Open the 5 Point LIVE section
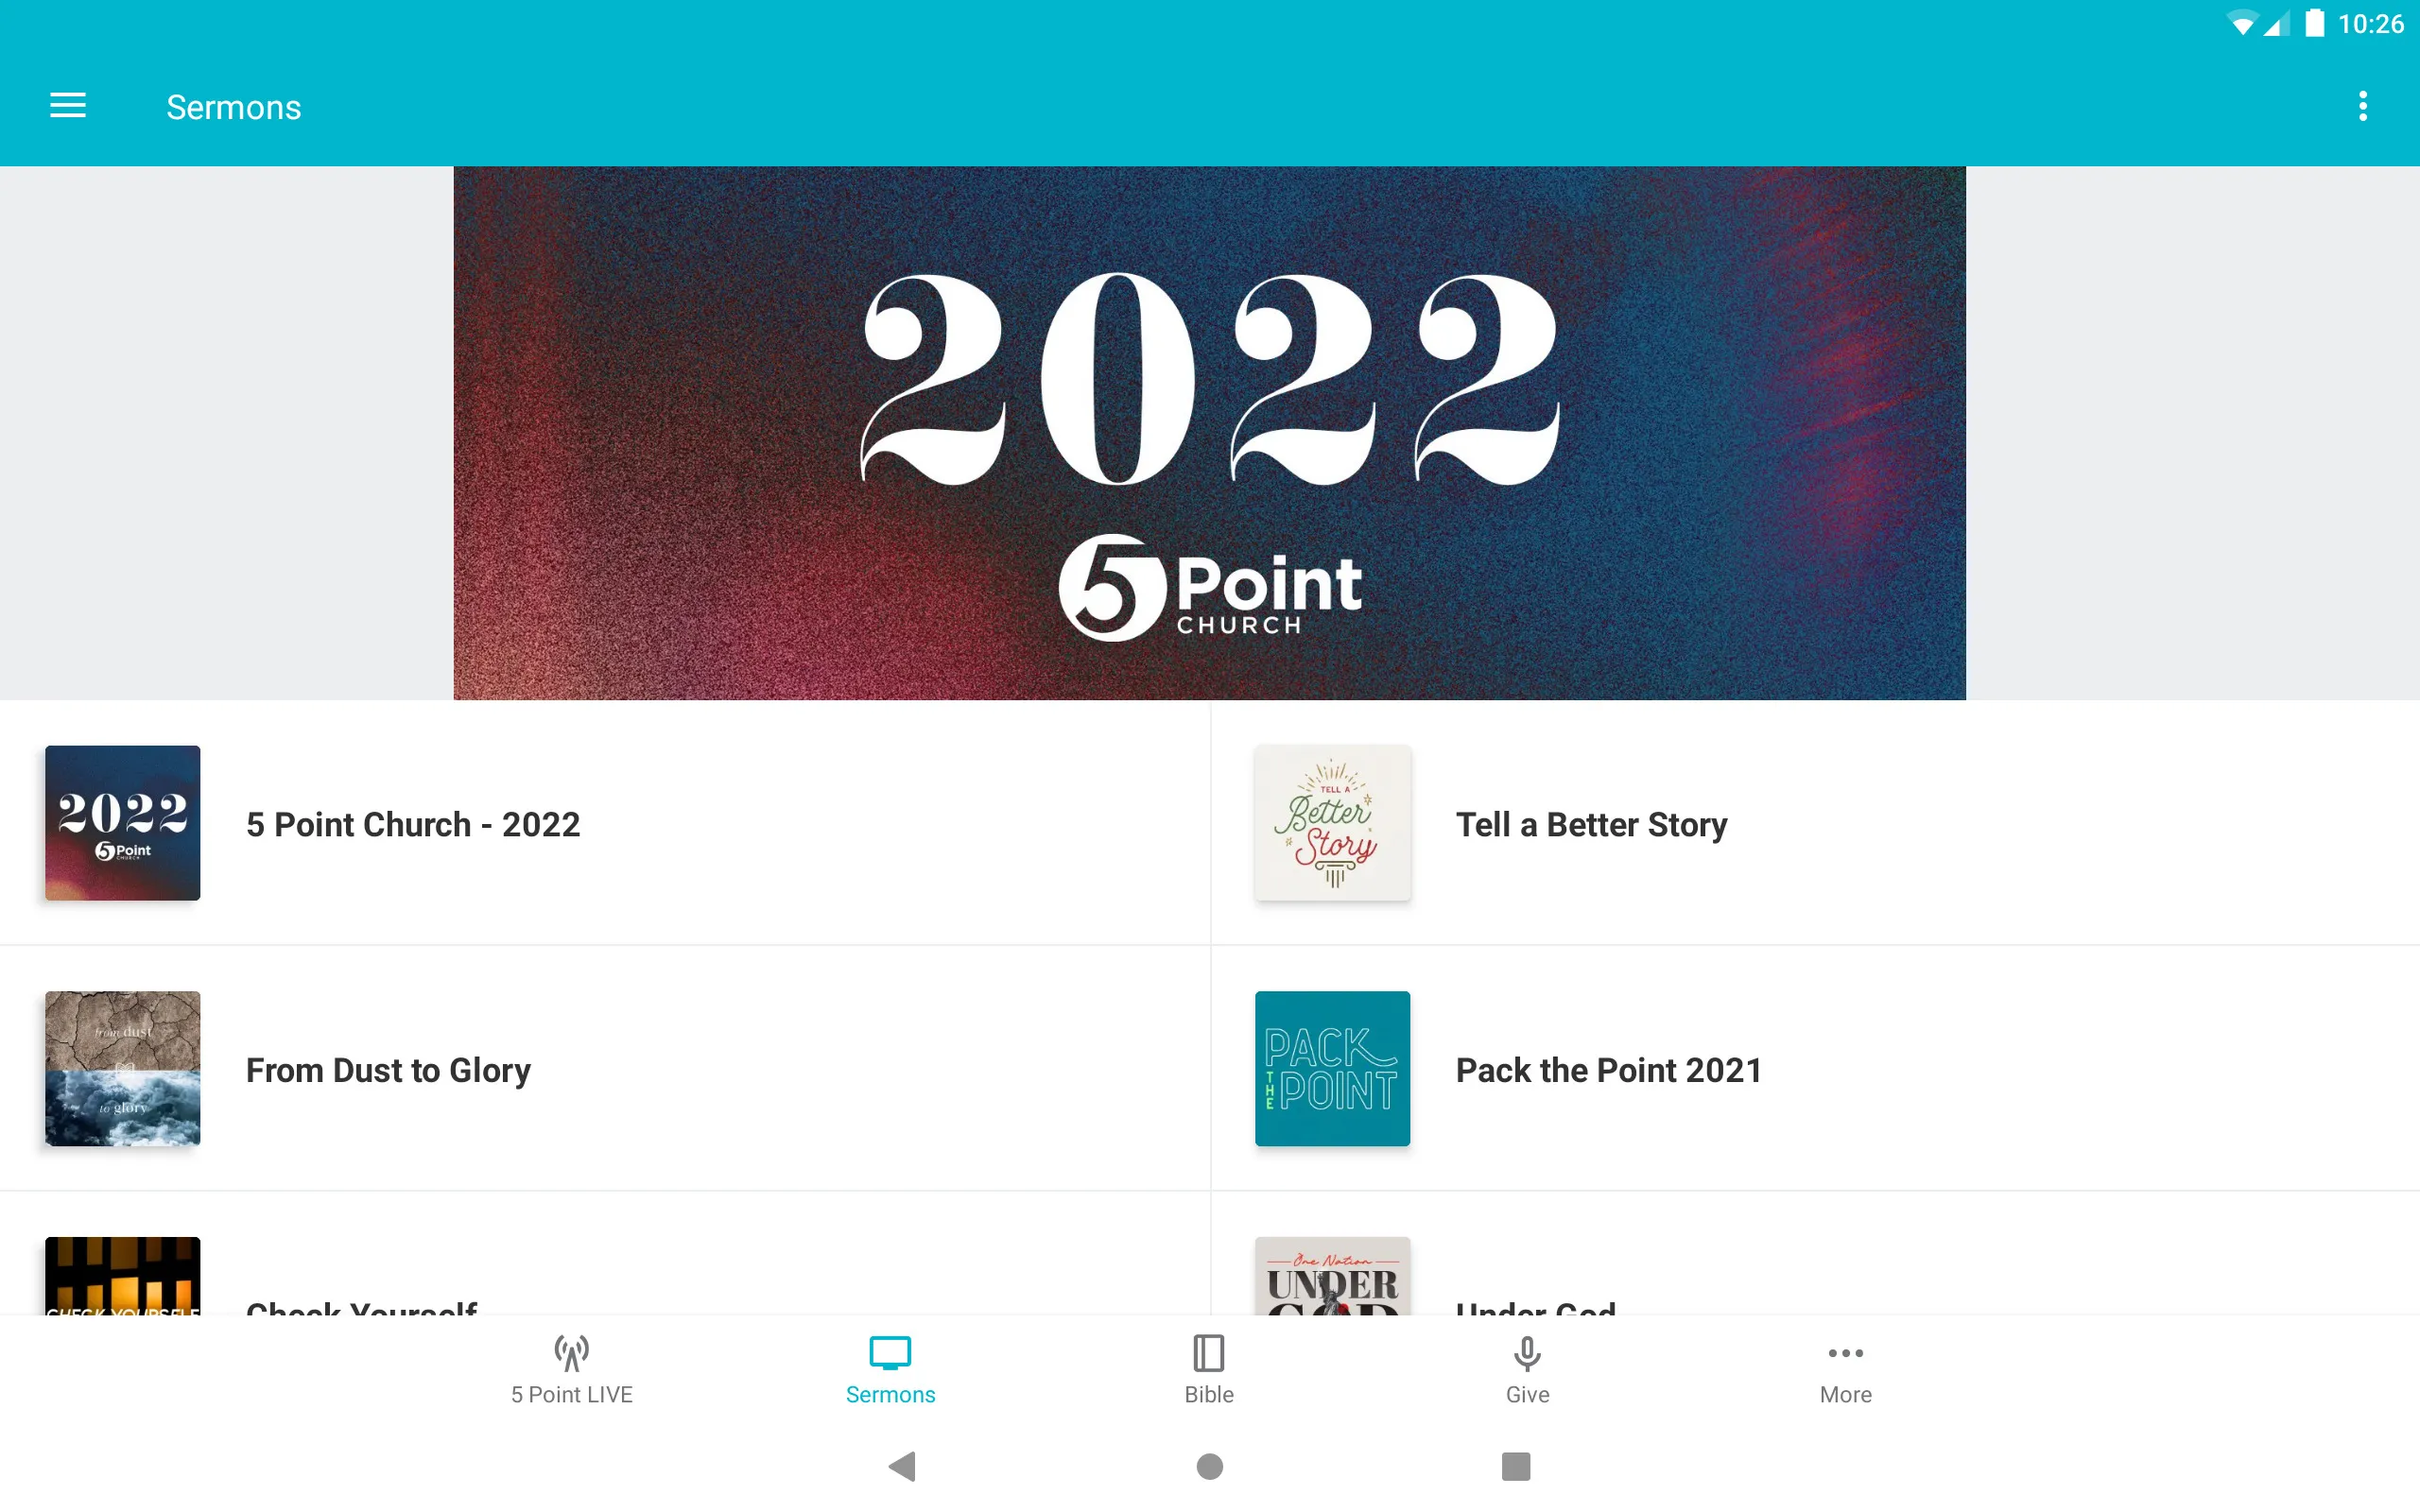The width and height of the screenshot is (2420, 1512). [x=570, y=1369]
